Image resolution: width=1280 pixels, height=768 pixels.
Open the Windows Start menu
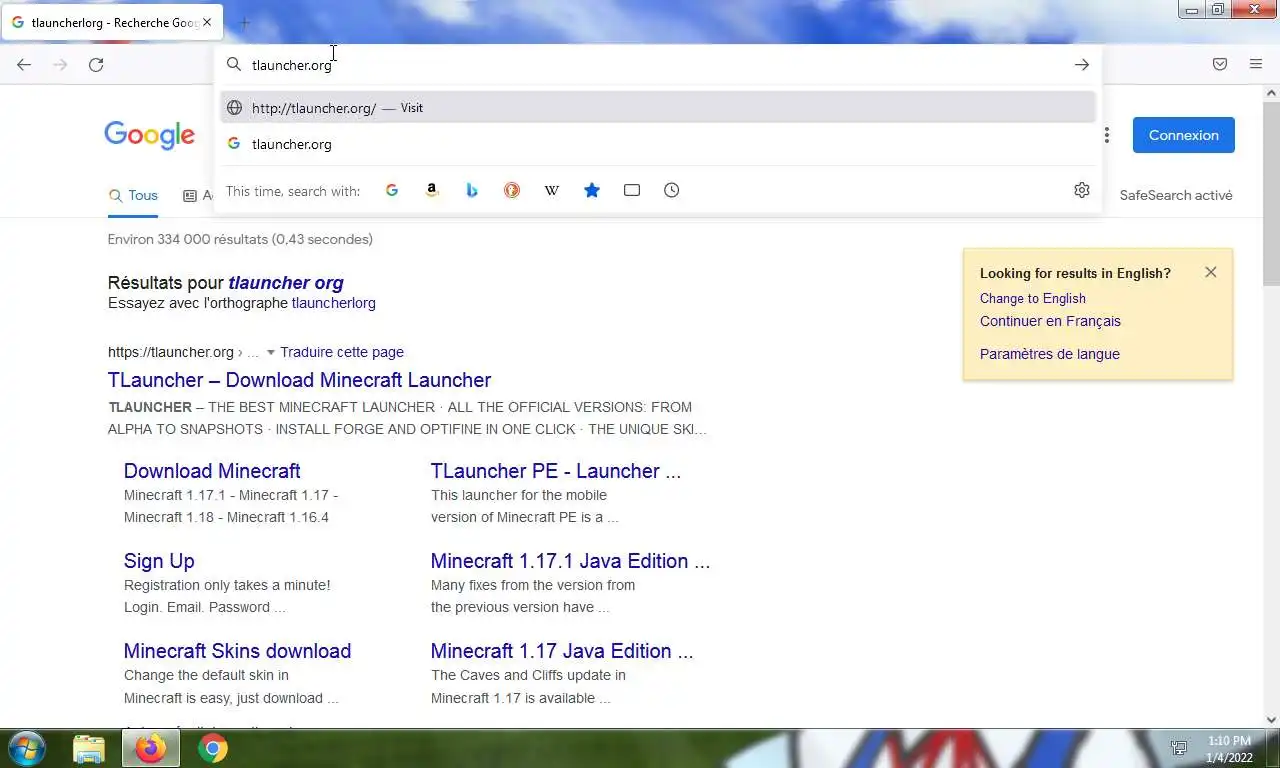(x=25, y=748)
